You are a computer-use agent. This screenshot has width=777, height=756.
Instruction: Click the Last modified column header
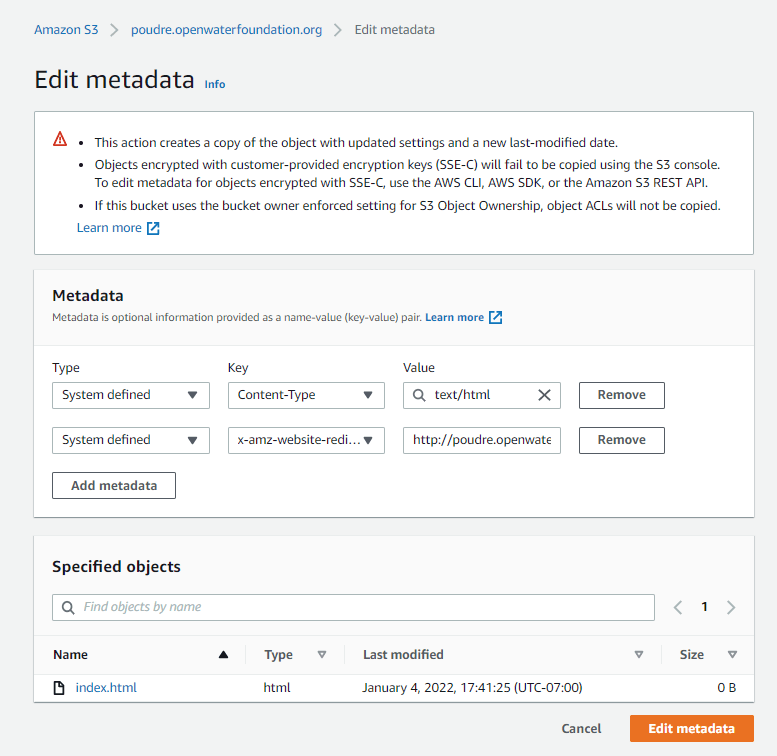[403, 655]
